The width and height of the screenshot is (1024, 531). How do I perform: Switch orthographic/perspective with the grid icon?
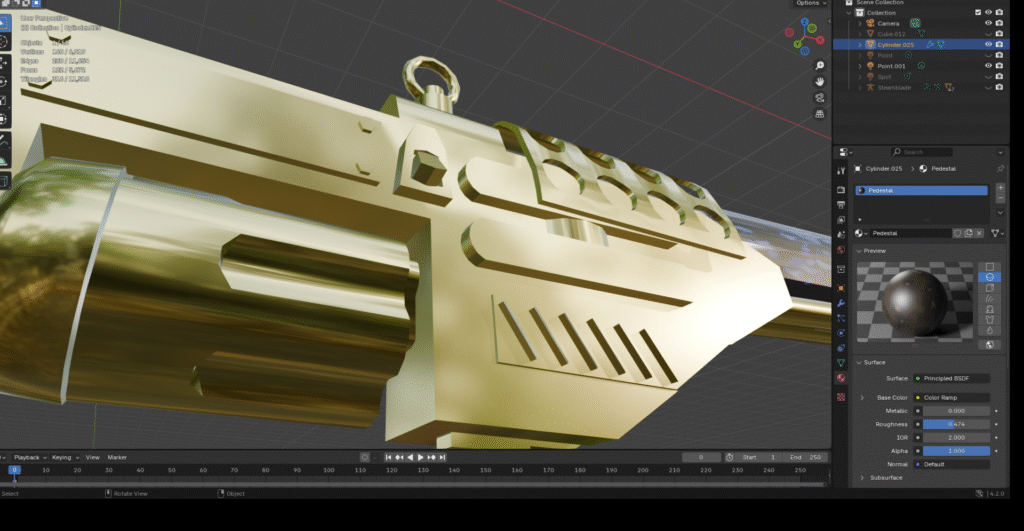coord(820,115)
